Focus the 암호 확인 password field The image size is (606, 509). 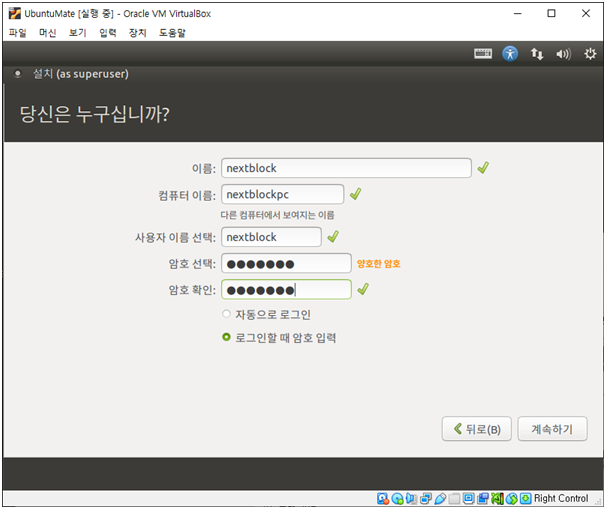(286, 289)
